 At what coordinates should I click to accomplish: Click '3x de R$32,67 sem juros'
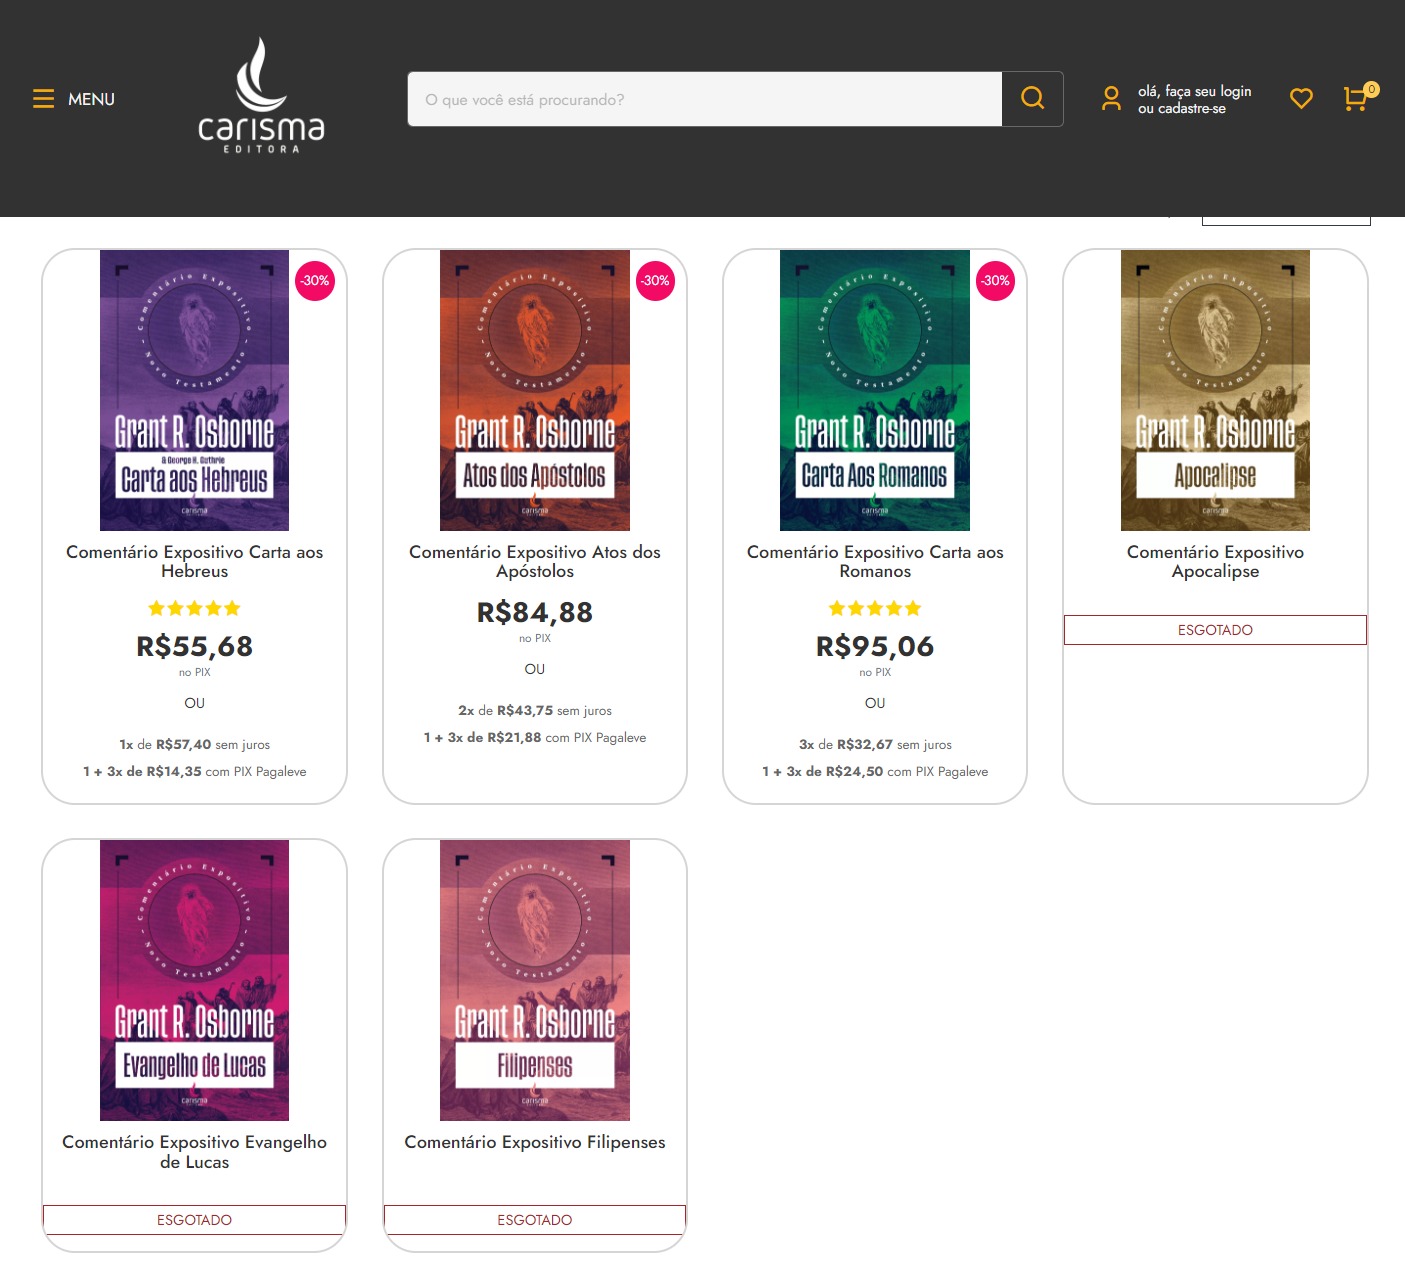point(875,744)
